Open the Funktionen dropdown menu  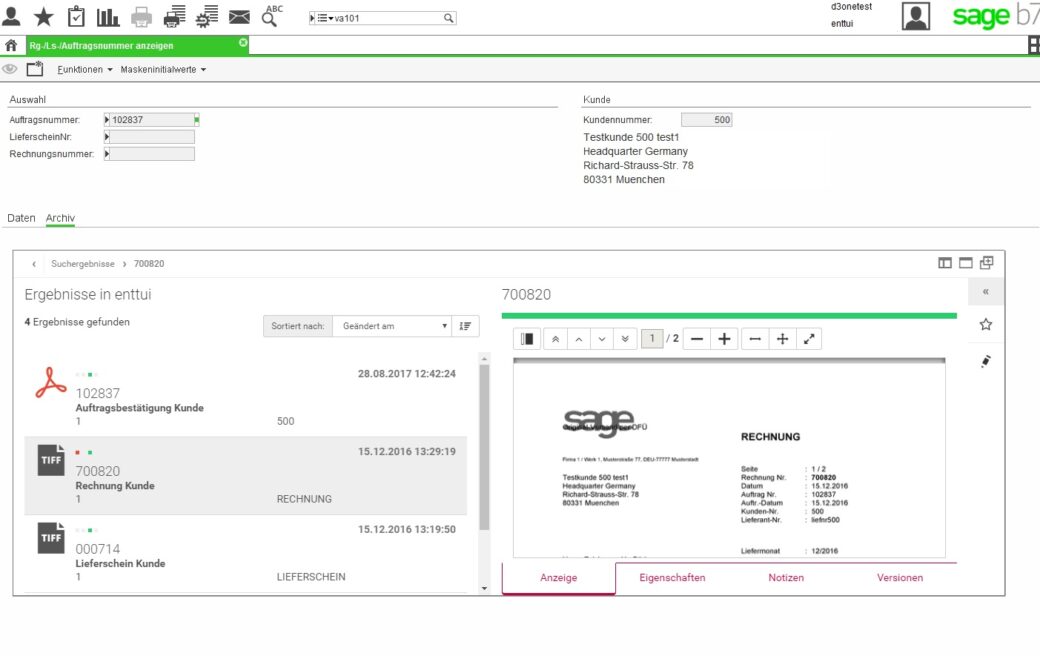pos(85,69)
